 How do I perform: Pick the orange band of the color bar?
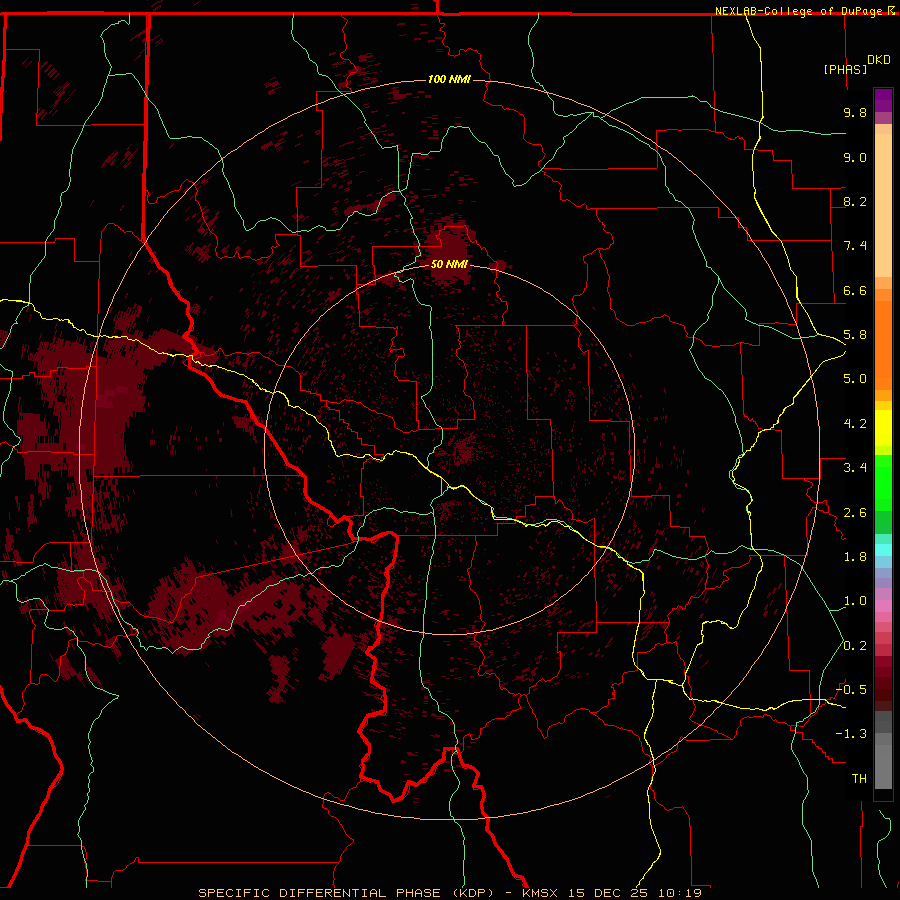[883, 346]
